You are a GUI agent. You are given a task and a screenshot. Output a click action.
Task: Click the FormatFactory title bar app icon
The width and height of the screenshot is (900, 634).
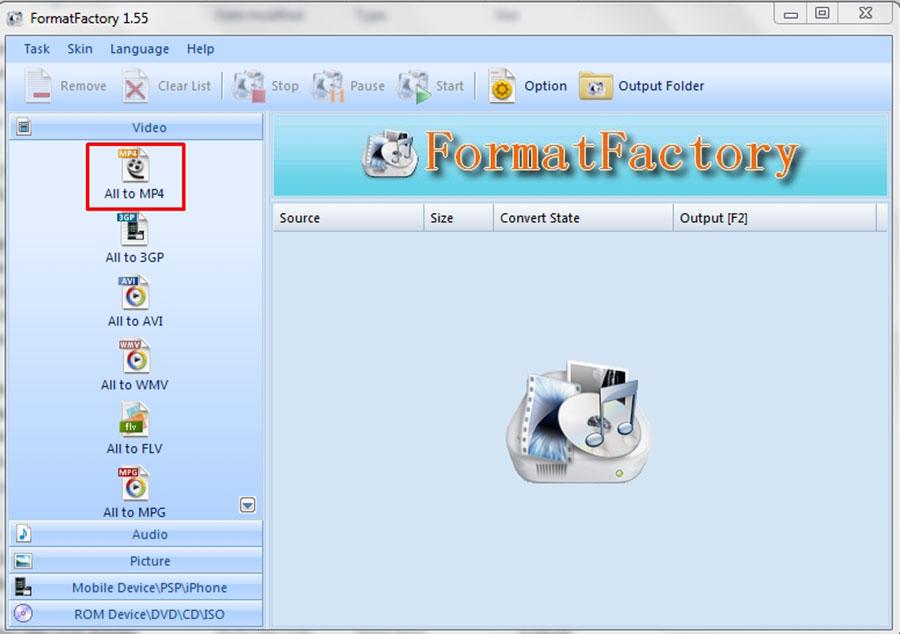[x=15, y=18]
